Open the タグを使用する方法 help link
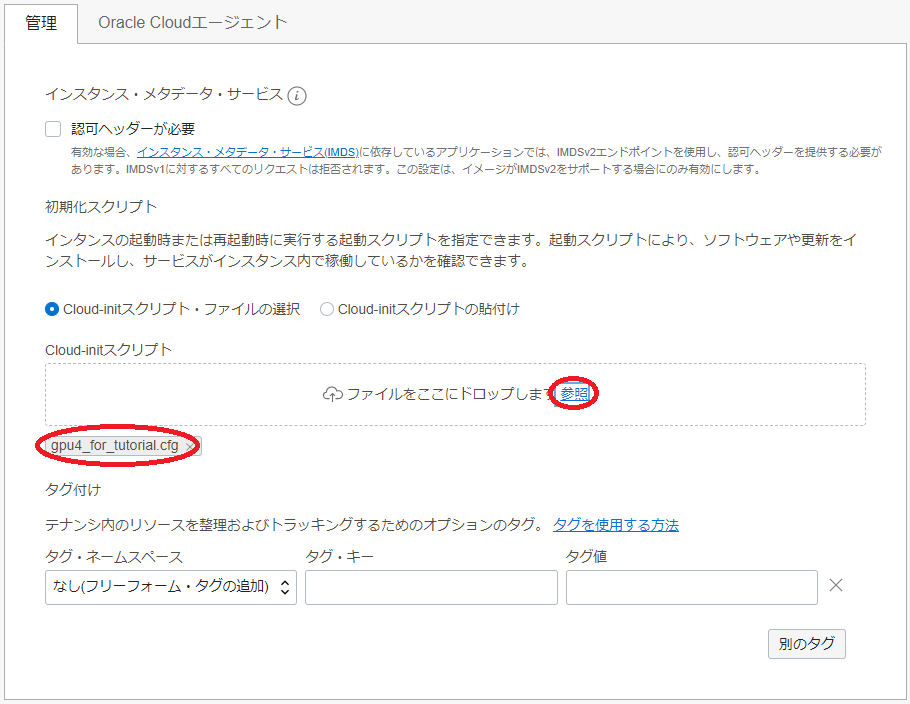 [x=616, y=525]
